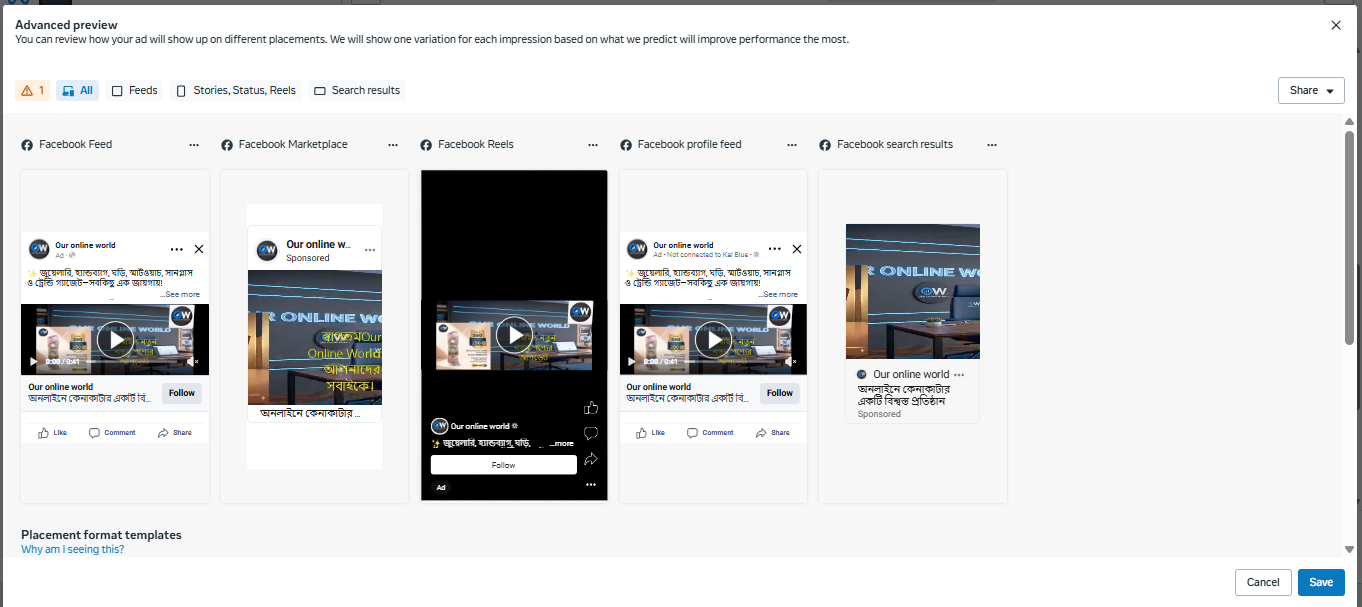The height and width of the screenshot is (607, 1362).
Task: Select the All placements filter
Action: click(x=77, y=90)
